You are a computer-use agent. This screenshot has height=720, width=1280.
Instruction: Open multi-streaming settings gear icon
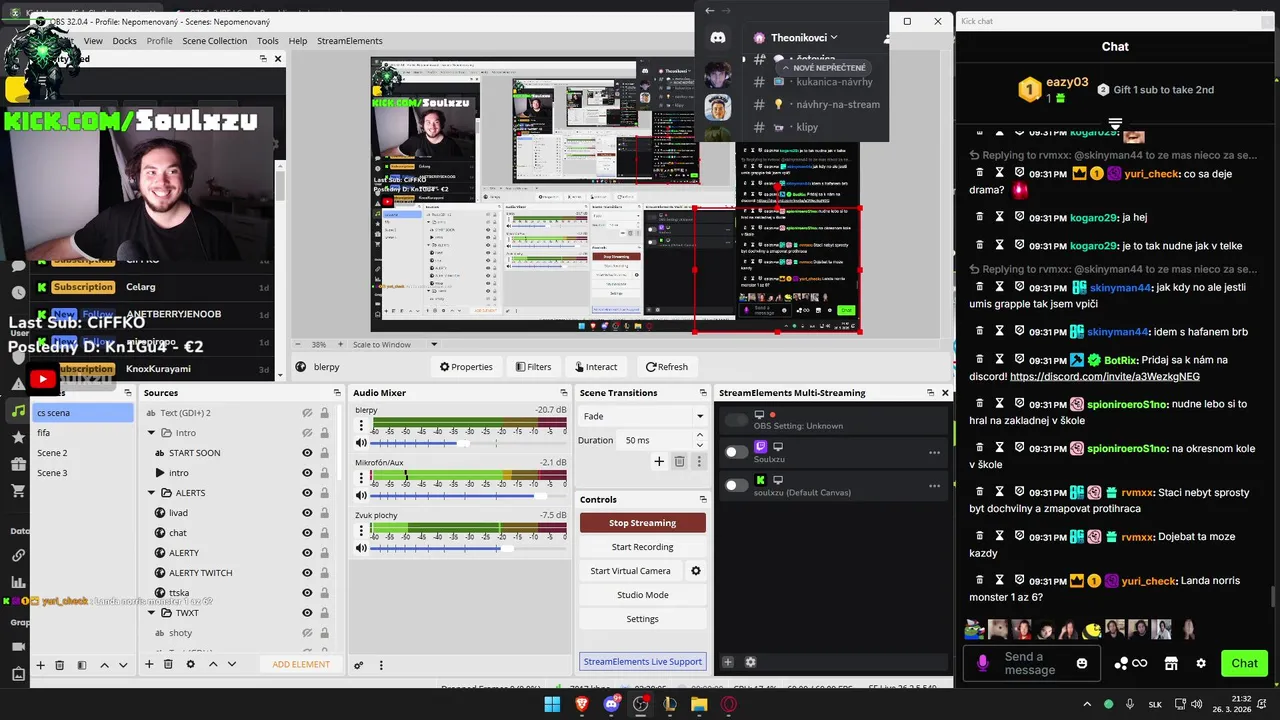(751, 662)
